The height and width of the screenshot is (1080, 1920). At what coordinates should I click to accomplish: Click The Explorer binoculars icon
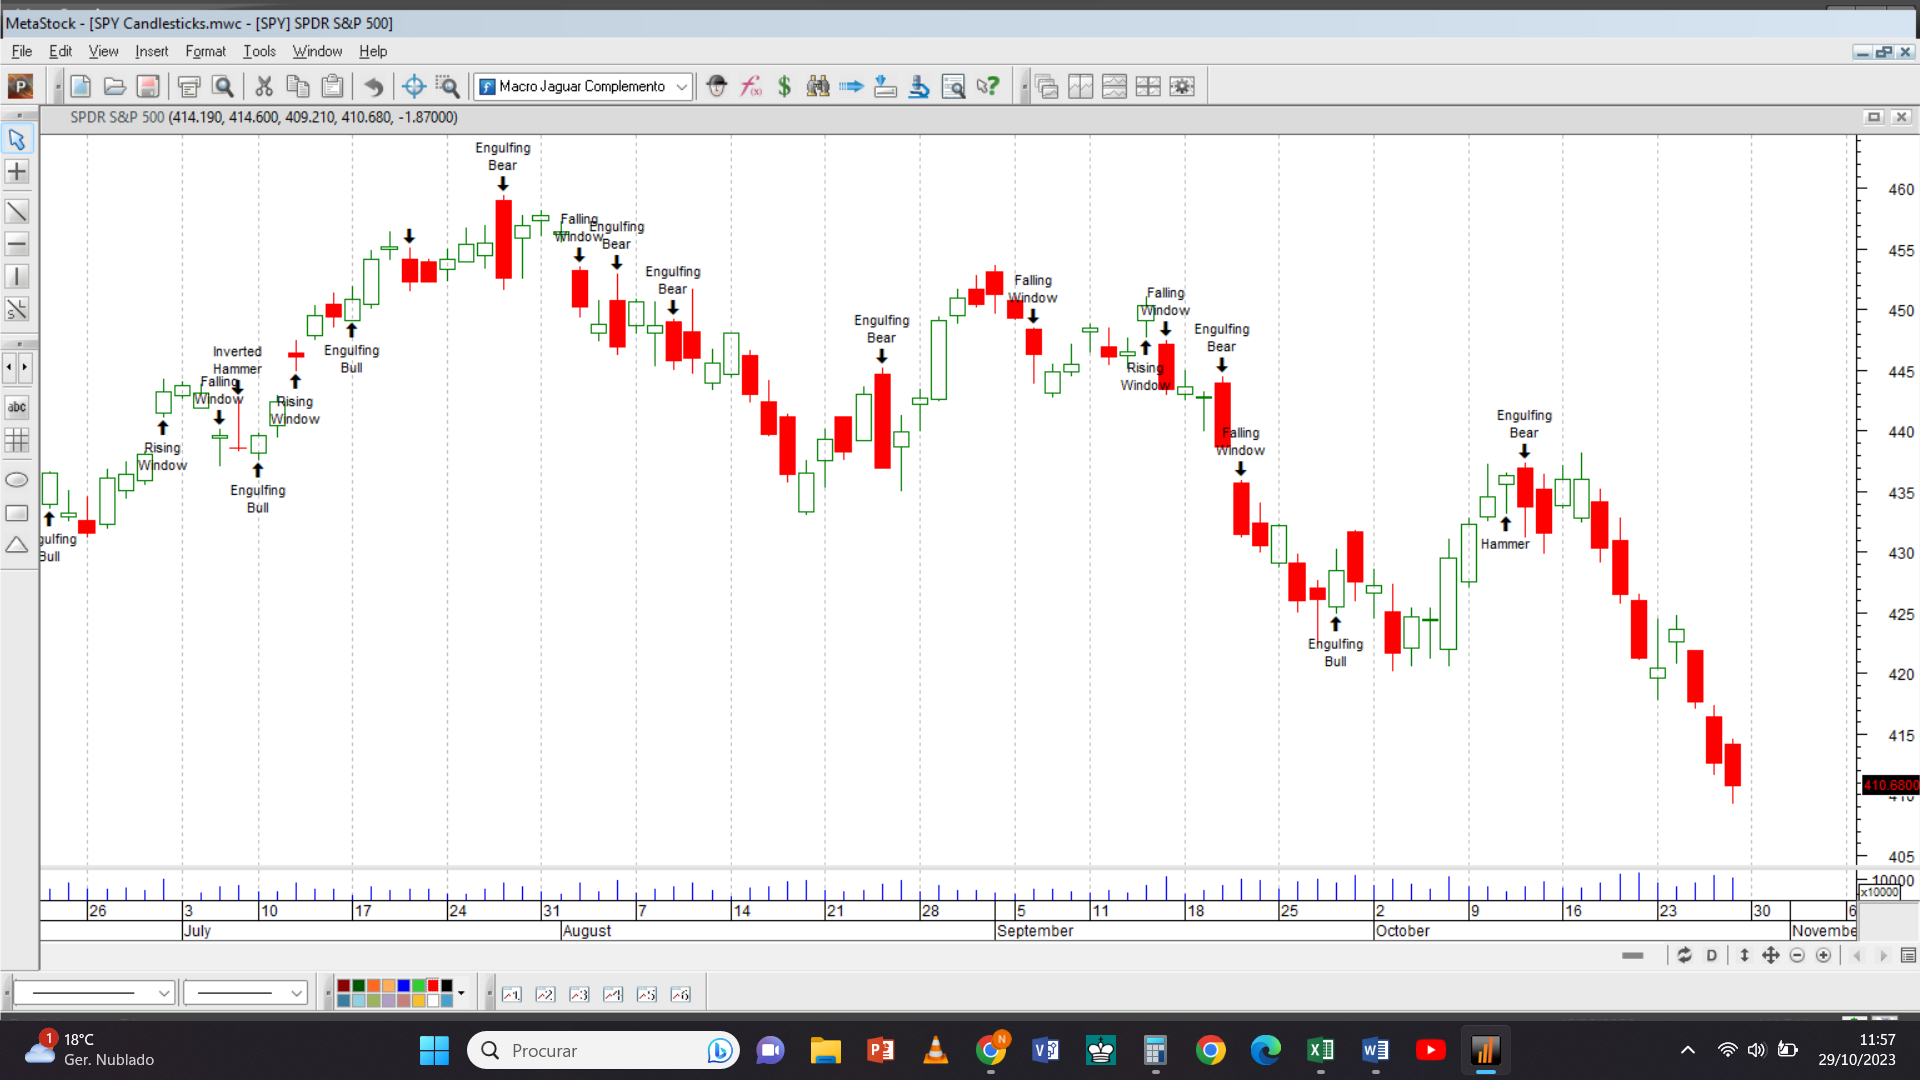818,87
